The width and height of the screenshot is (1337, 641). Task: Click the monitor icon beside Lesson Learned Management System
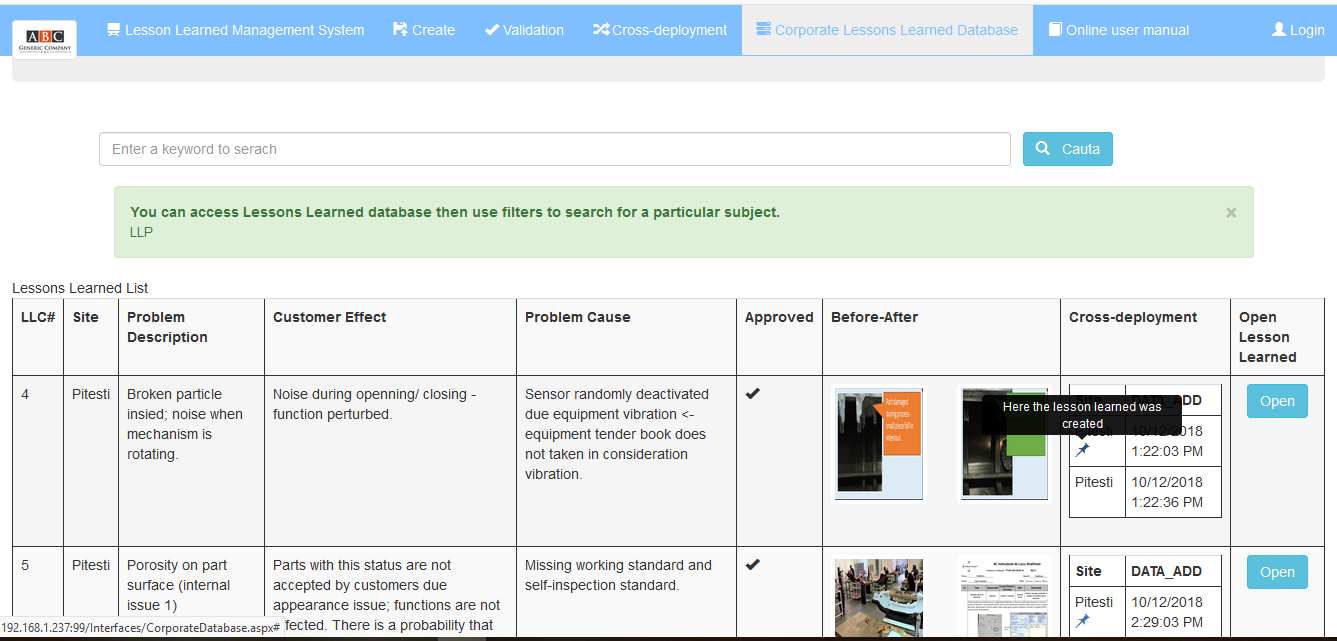pyautogui.click(x=114, y=29)
